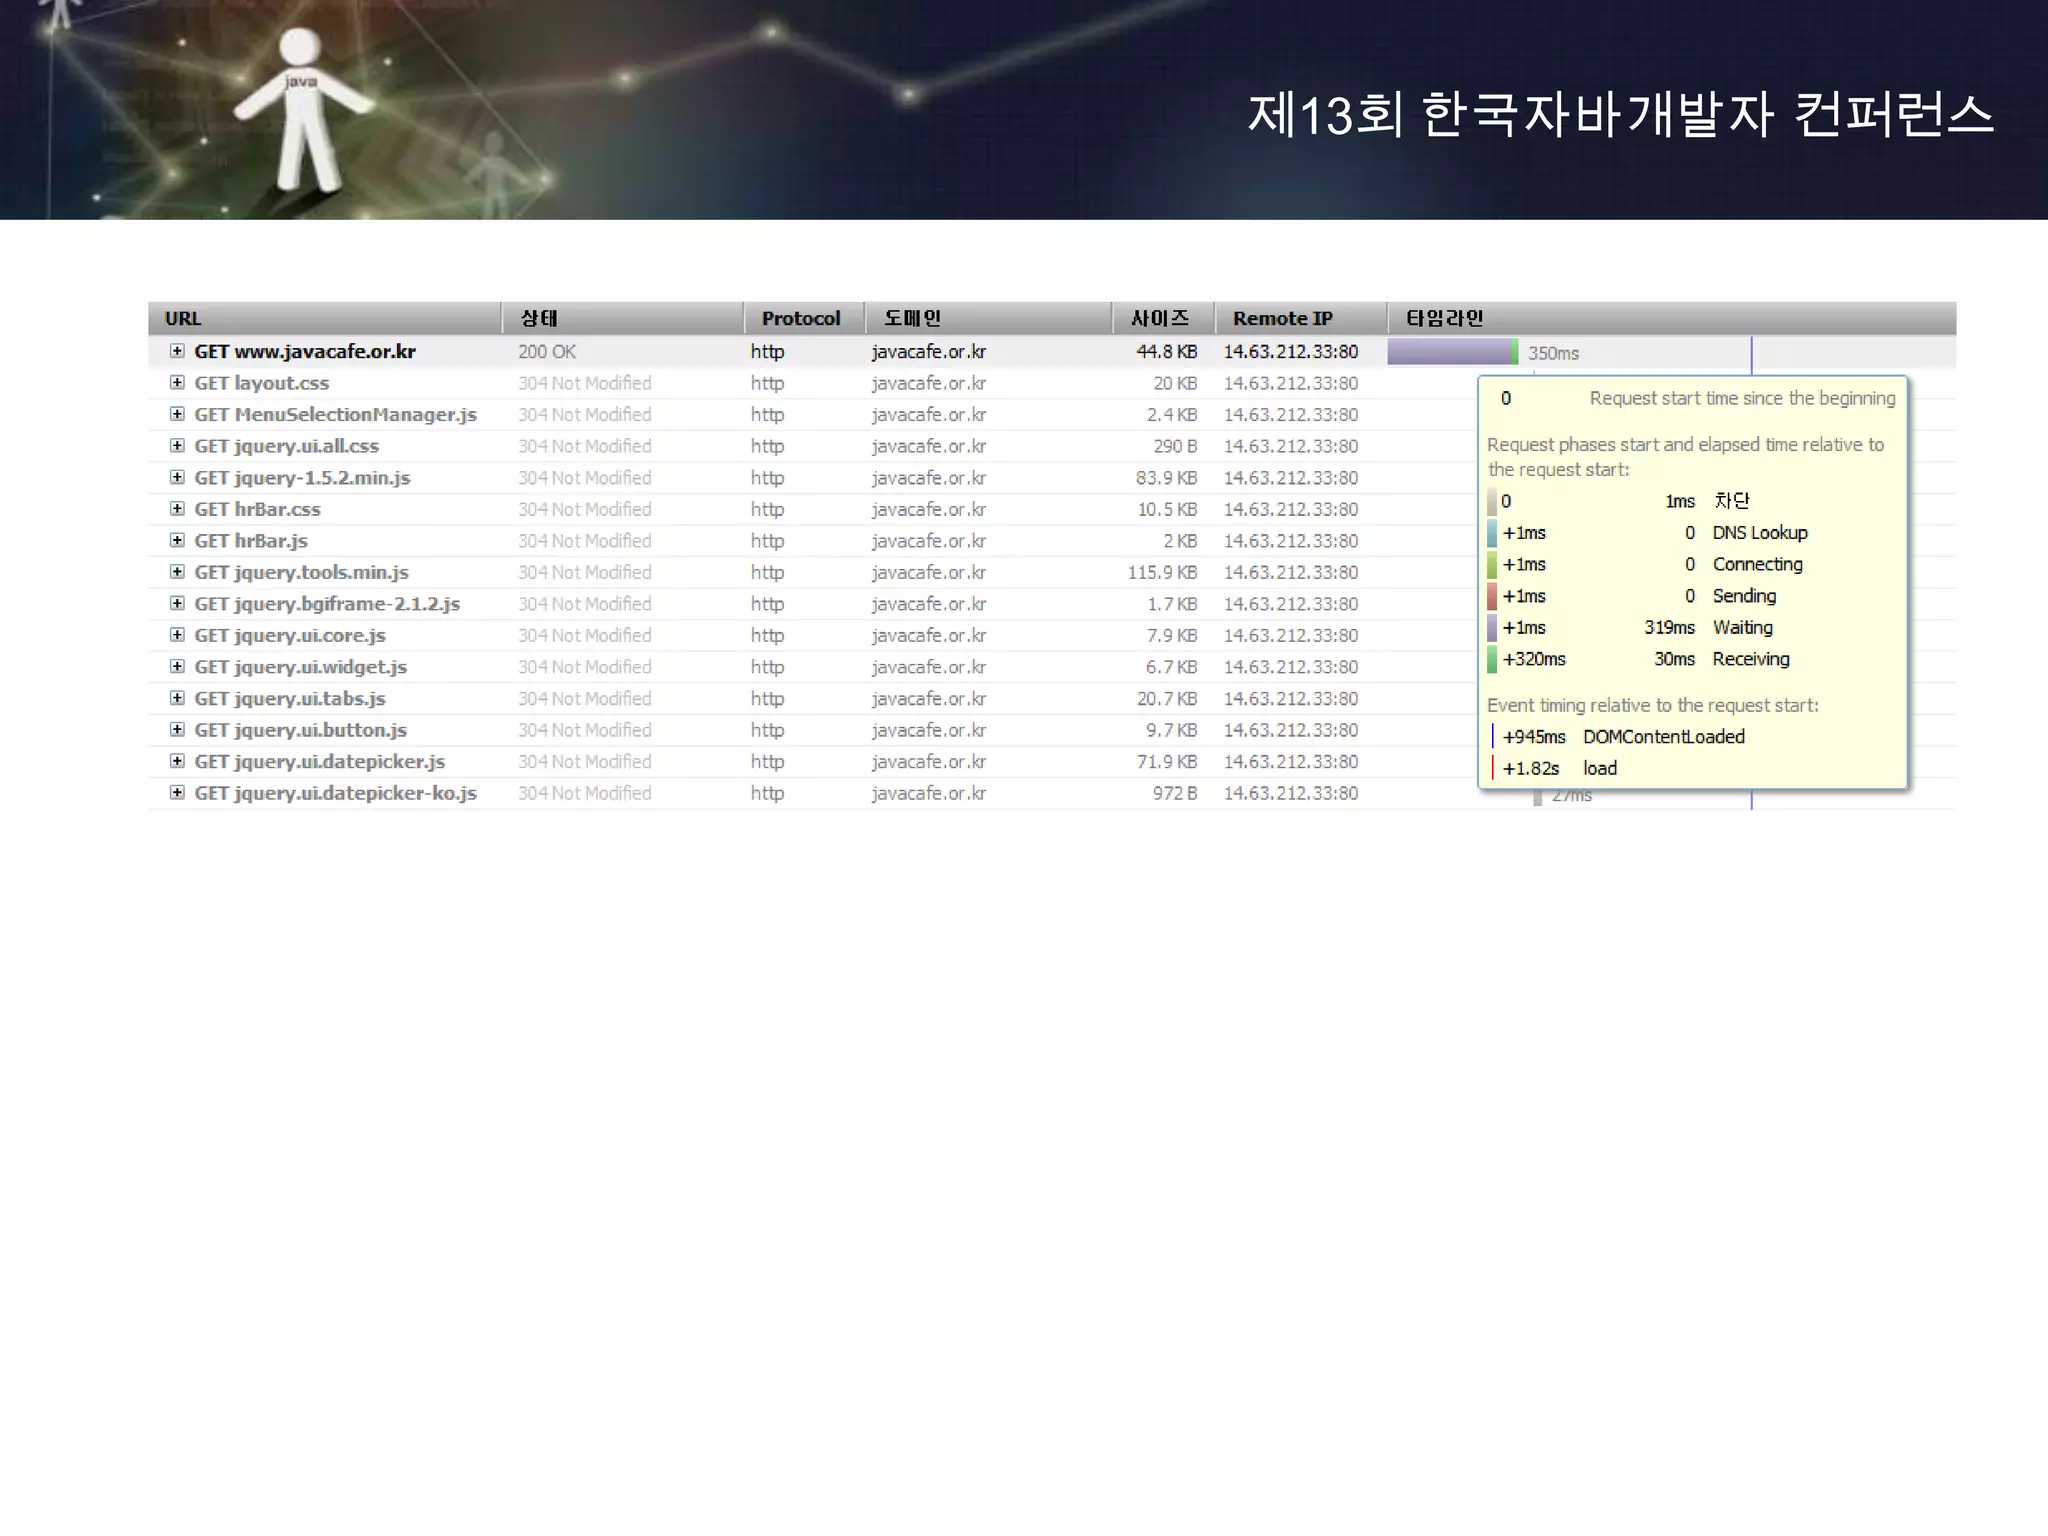Click the 'Waiting' phase label in tooltip
This screenshot has width=2048, height=1536.
click(x=1743, y=627)
